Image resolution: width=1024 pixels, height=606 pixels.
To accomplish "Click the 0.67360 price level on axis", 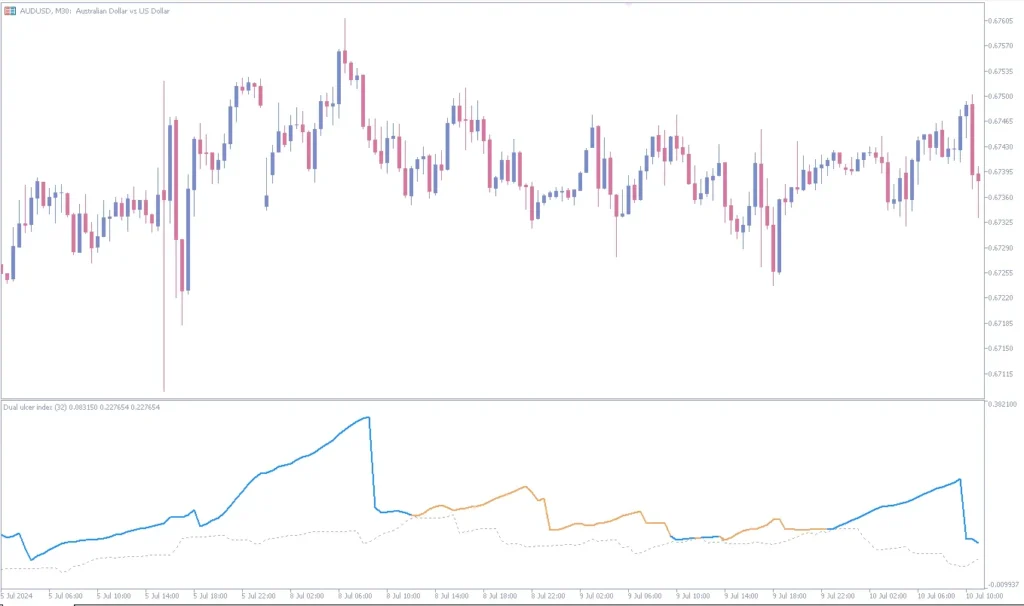I will pos(1002,197).
